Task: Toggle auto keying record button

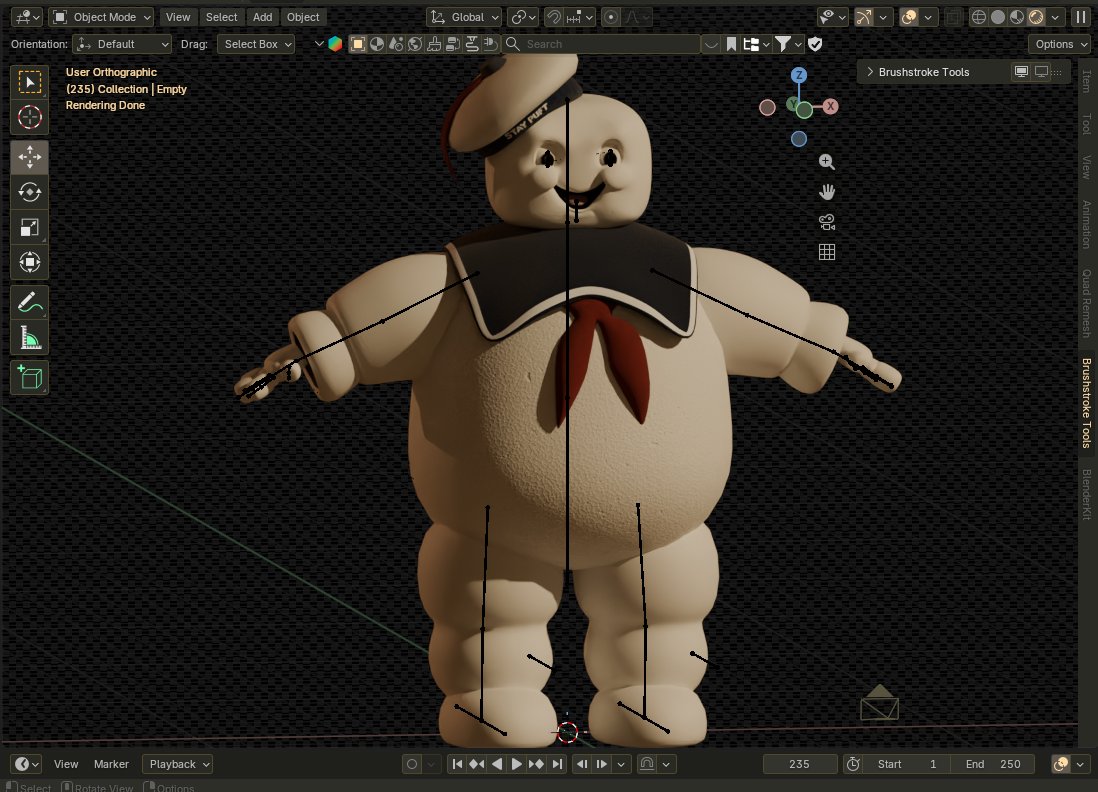Action: pos(412,764)
